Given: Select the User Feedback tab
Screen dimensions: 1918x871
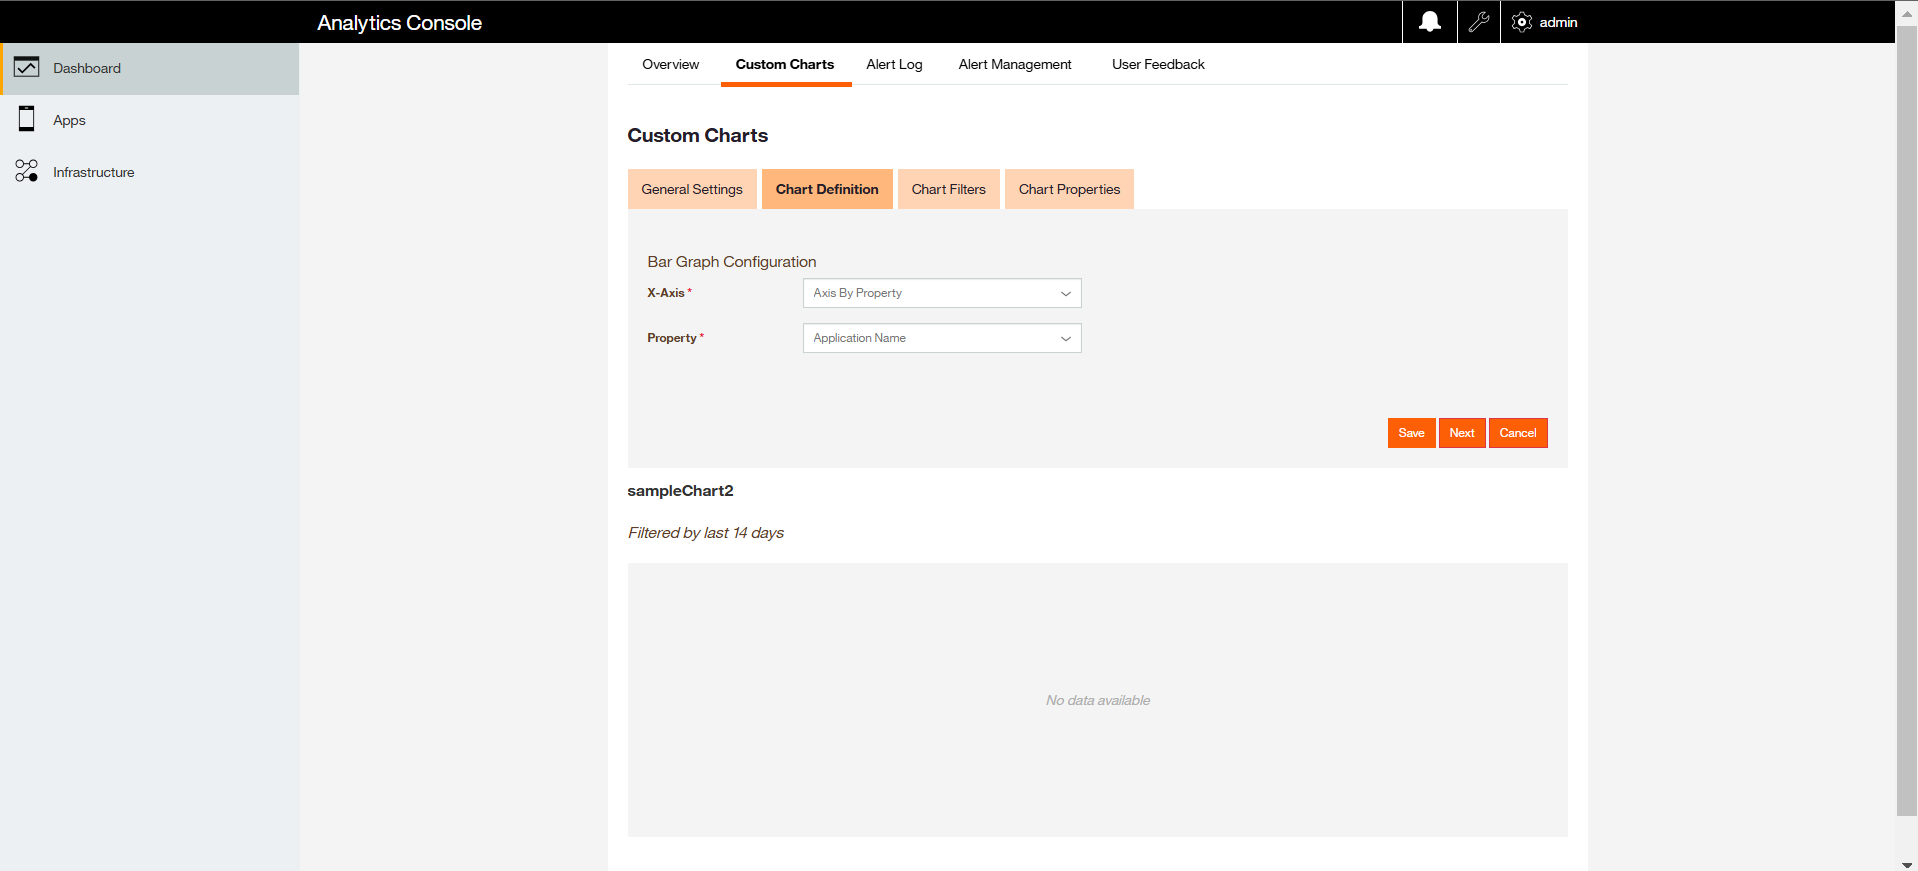Looking at the screenshot, I should pyautogui.click(x=1158, y=65).
